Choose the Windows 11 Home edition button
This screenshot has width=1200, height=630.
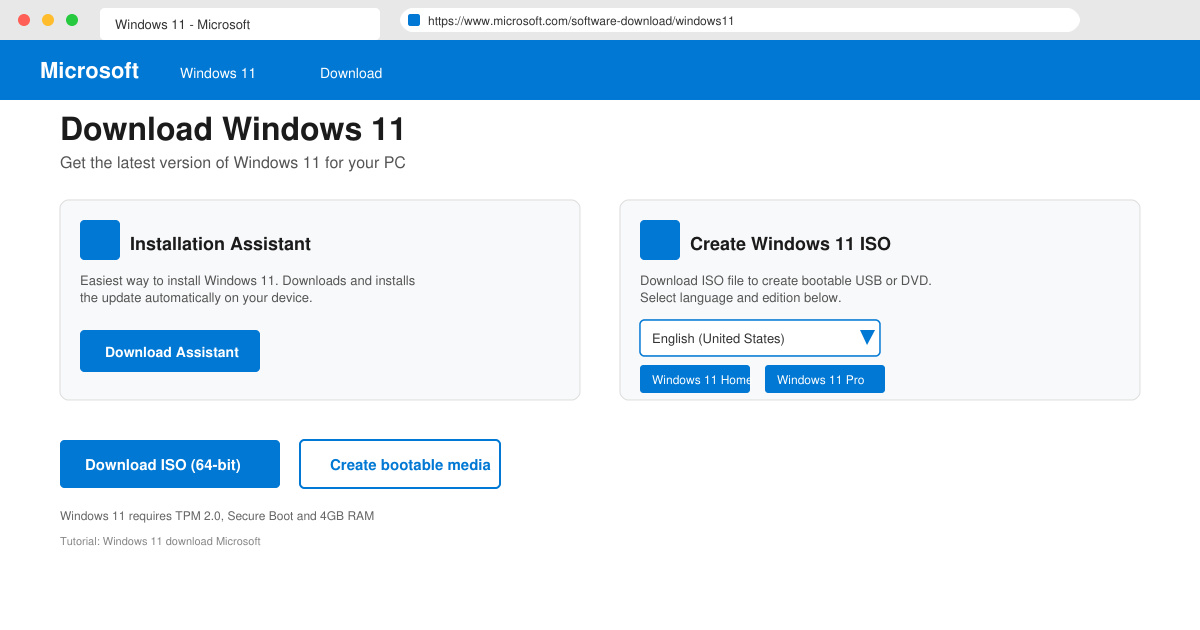coord(695,379)
